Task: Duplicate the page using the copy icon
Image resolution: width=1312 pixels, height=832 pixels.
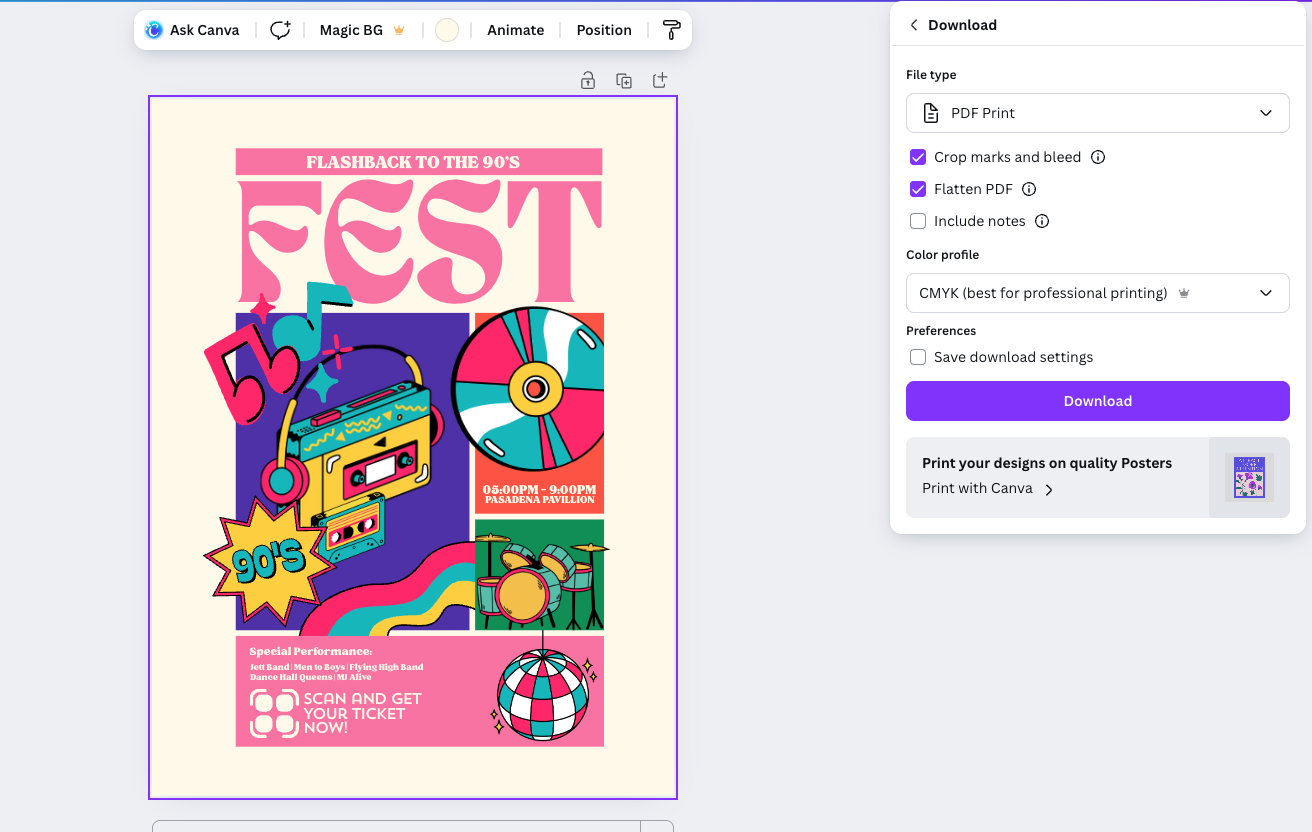Action: 624,80
